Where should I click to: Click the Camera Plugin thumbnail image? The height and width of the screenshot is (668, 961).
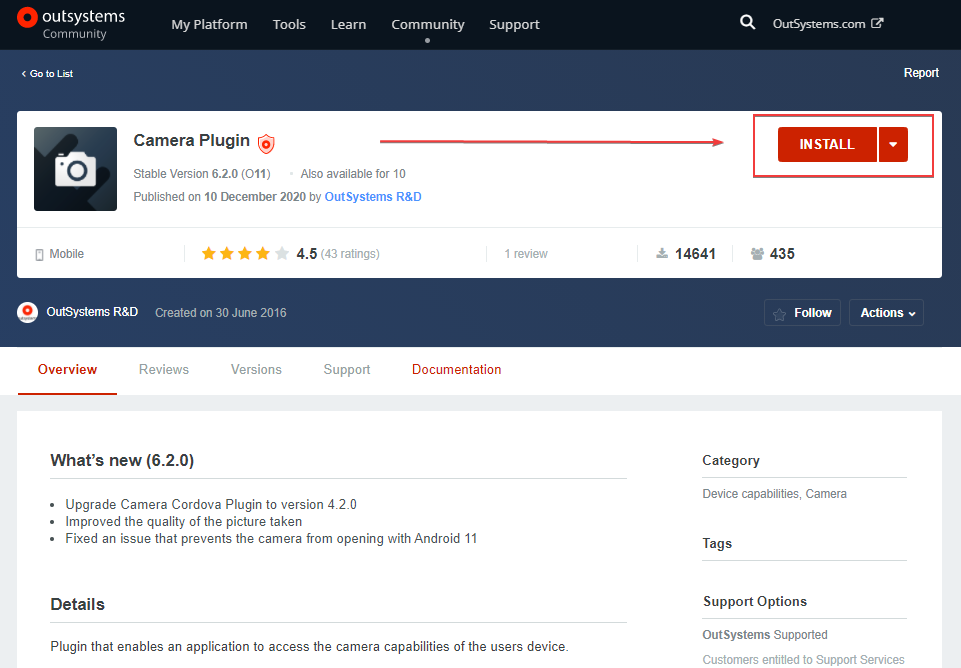pos(75,168)
